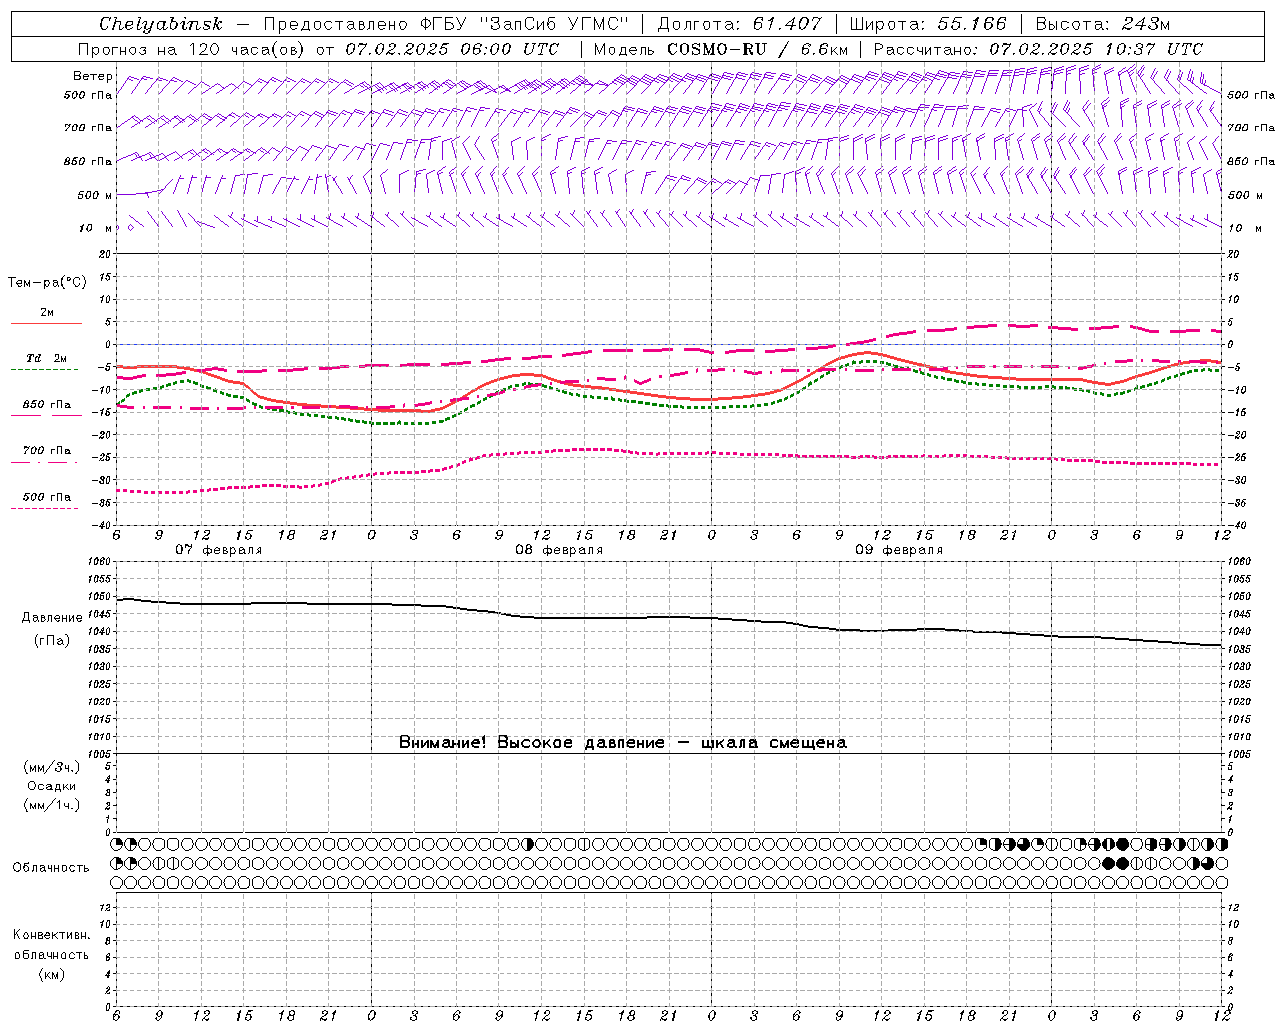Click the Широта: 55.166 value
This screenshot has width=1280, height=1024.
tap(928, 24)
